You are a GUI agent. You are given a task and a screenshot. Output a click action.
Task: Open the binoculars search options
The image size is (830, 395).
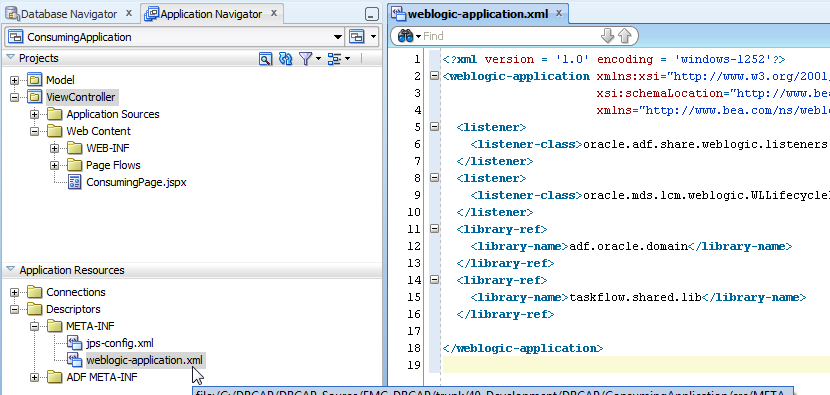pos(409,36)
